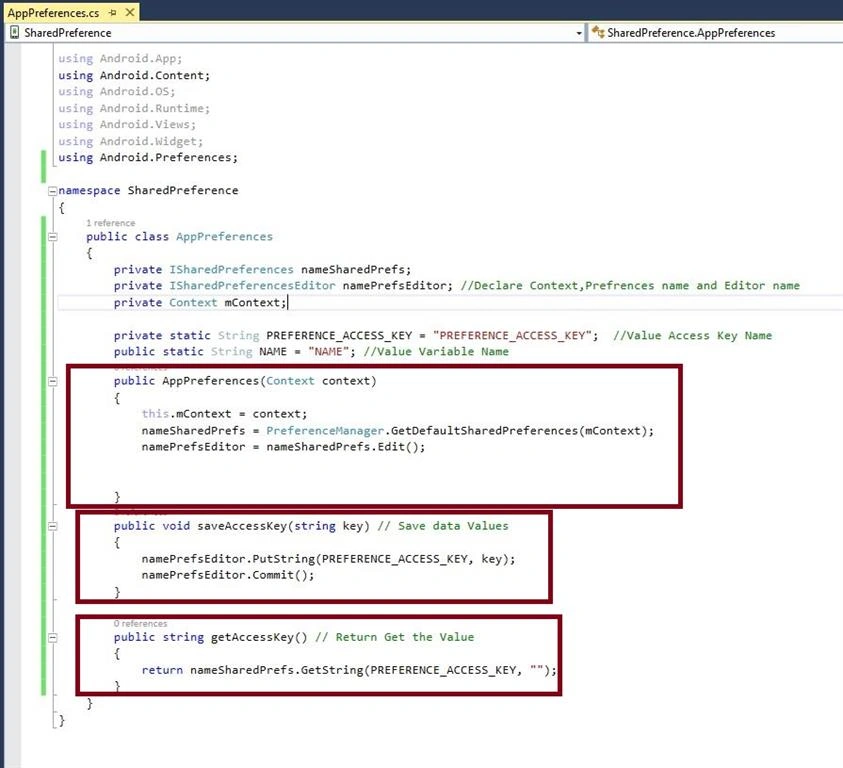Open the SharedPreference.AppPreferences type dropdown
The width and height of the screenshot is (843, 768).
pos(716,33)
